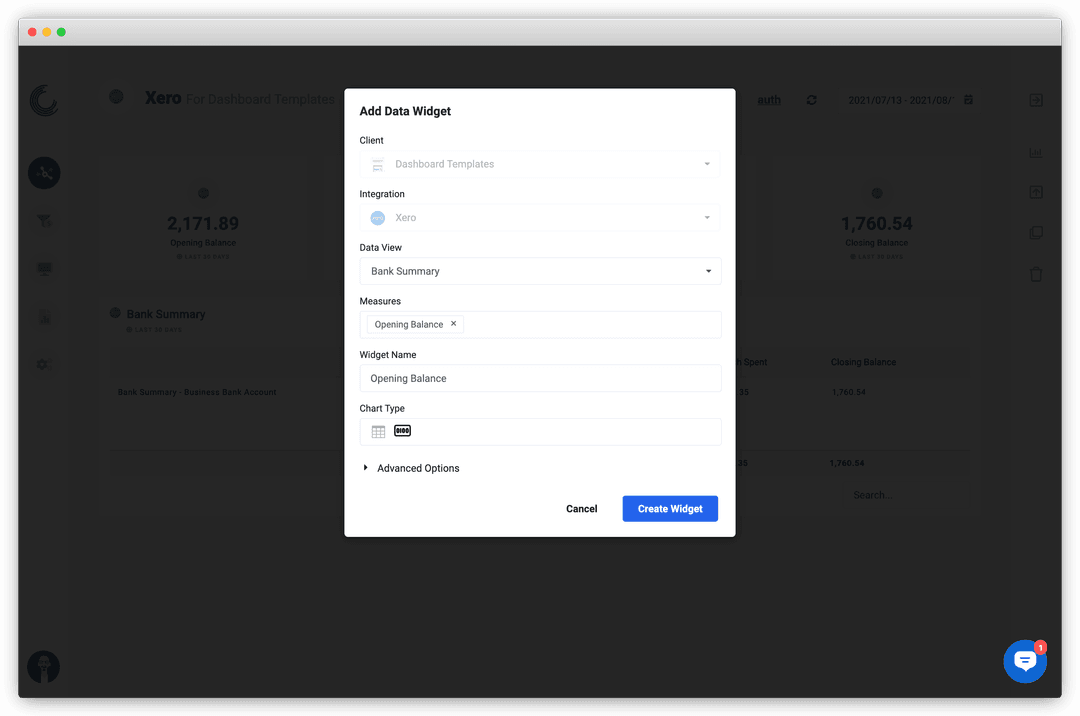Open the chat support bubble
This screenshot has width=1080, height=716.
1025,662
